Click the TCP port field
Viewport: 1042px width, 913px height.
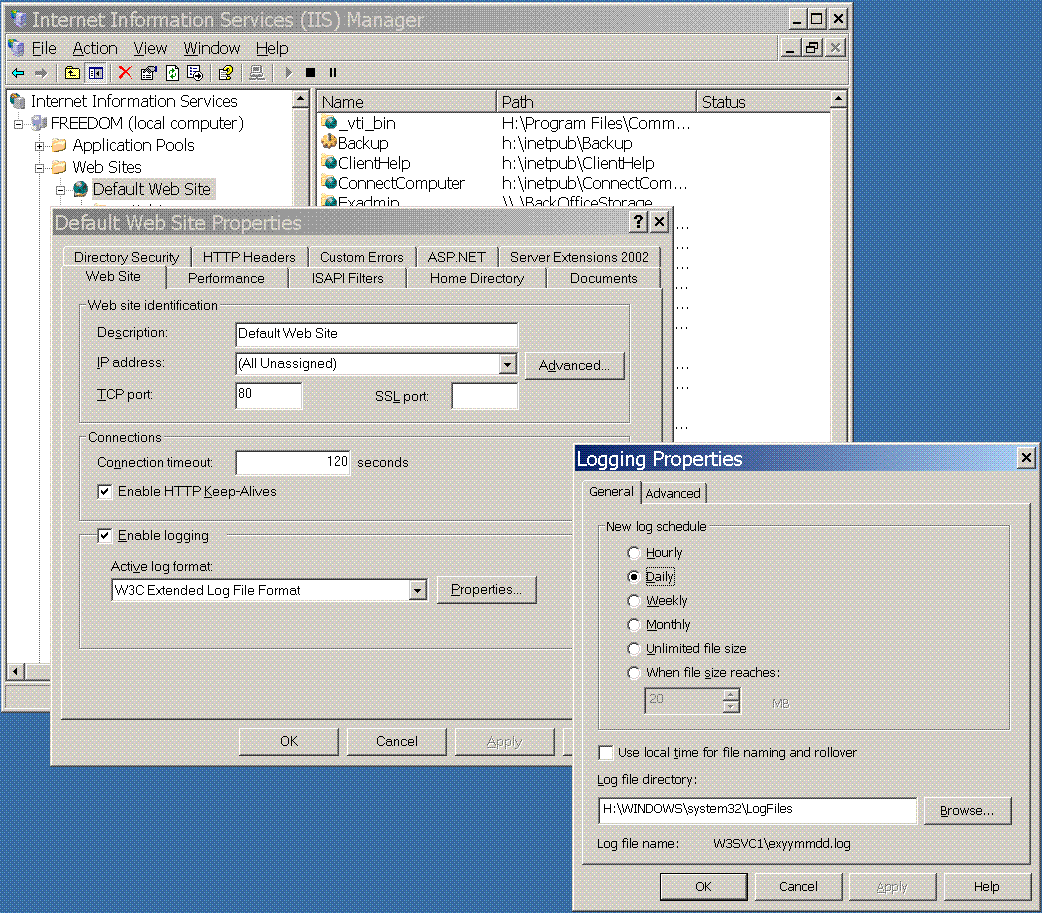(x=268, y=395)
